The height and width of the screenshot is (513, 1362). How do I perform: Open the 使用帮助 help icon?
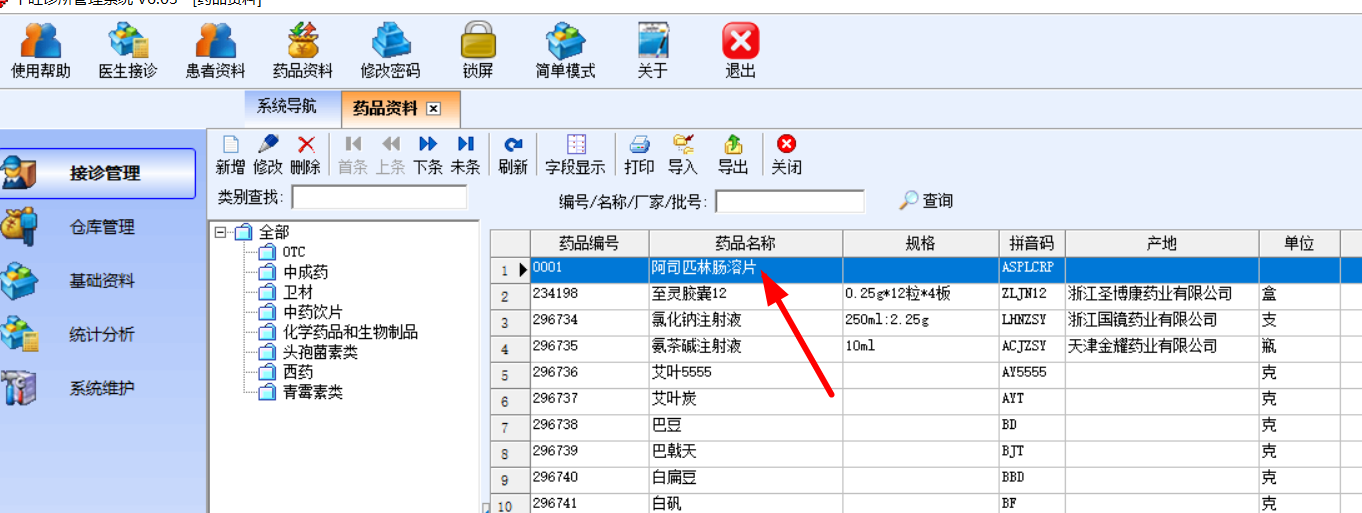coord(41,51)
